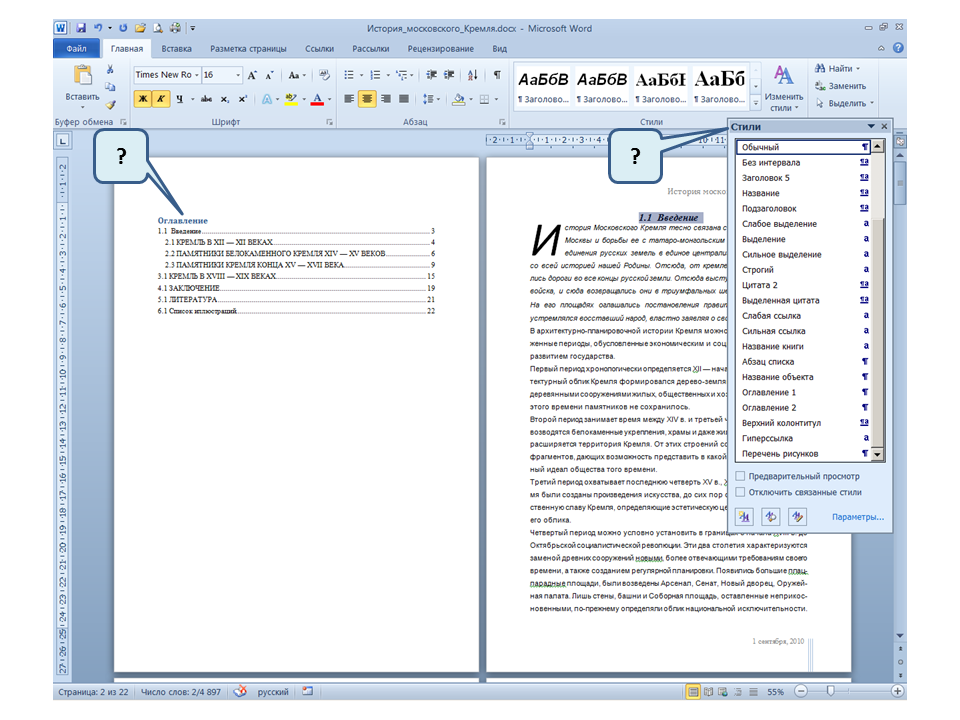
Task: Click the zoom slider handle
Action: click(x=830, y=691)
